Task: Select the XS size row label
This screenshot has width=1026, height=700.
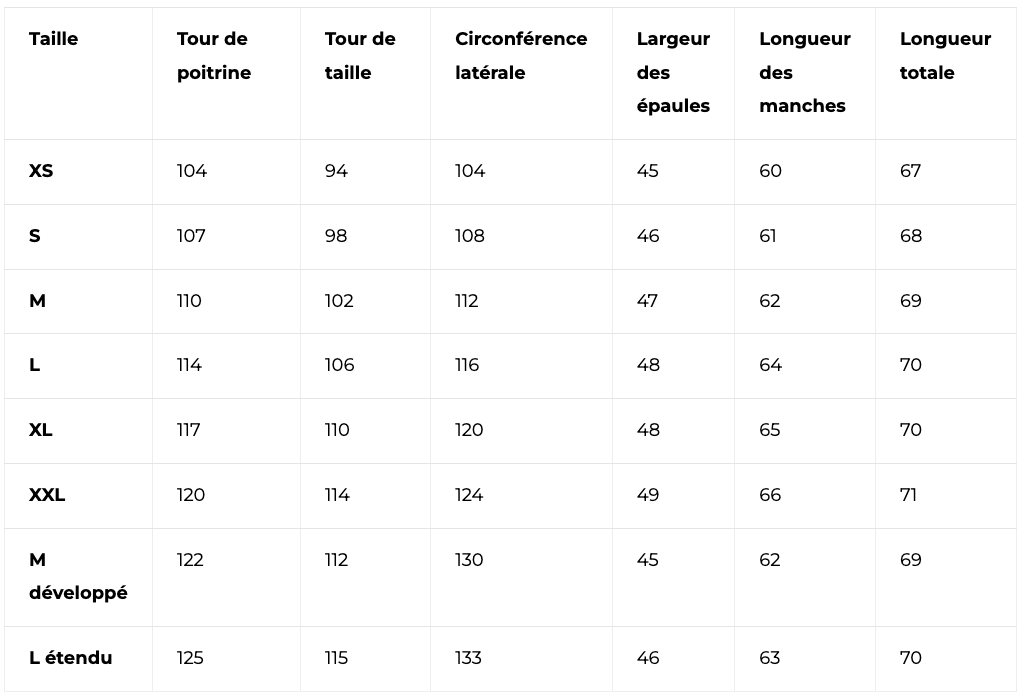Action: point(41,171)
